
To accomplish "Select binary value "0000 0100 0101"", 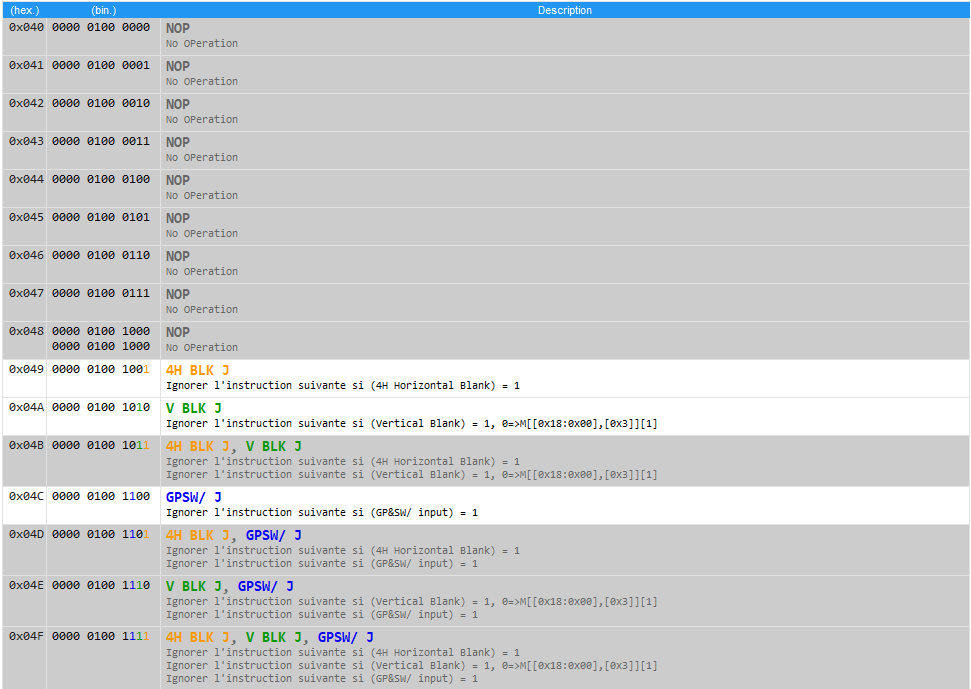I will point(101,217).
